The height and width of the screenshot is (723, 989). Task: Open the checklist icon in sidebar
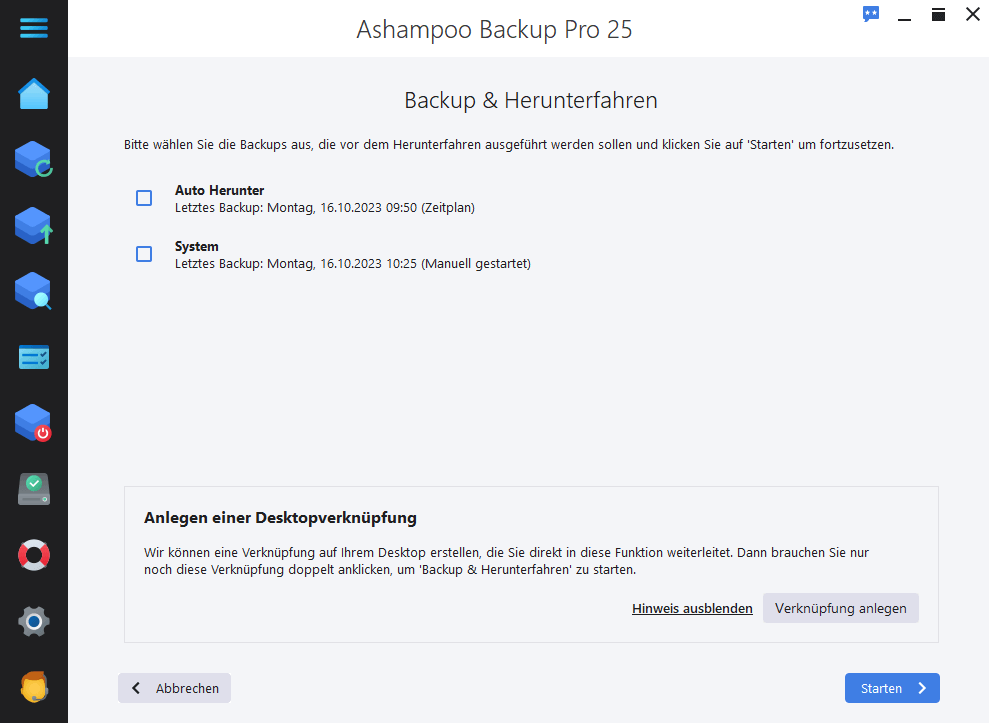33,357
